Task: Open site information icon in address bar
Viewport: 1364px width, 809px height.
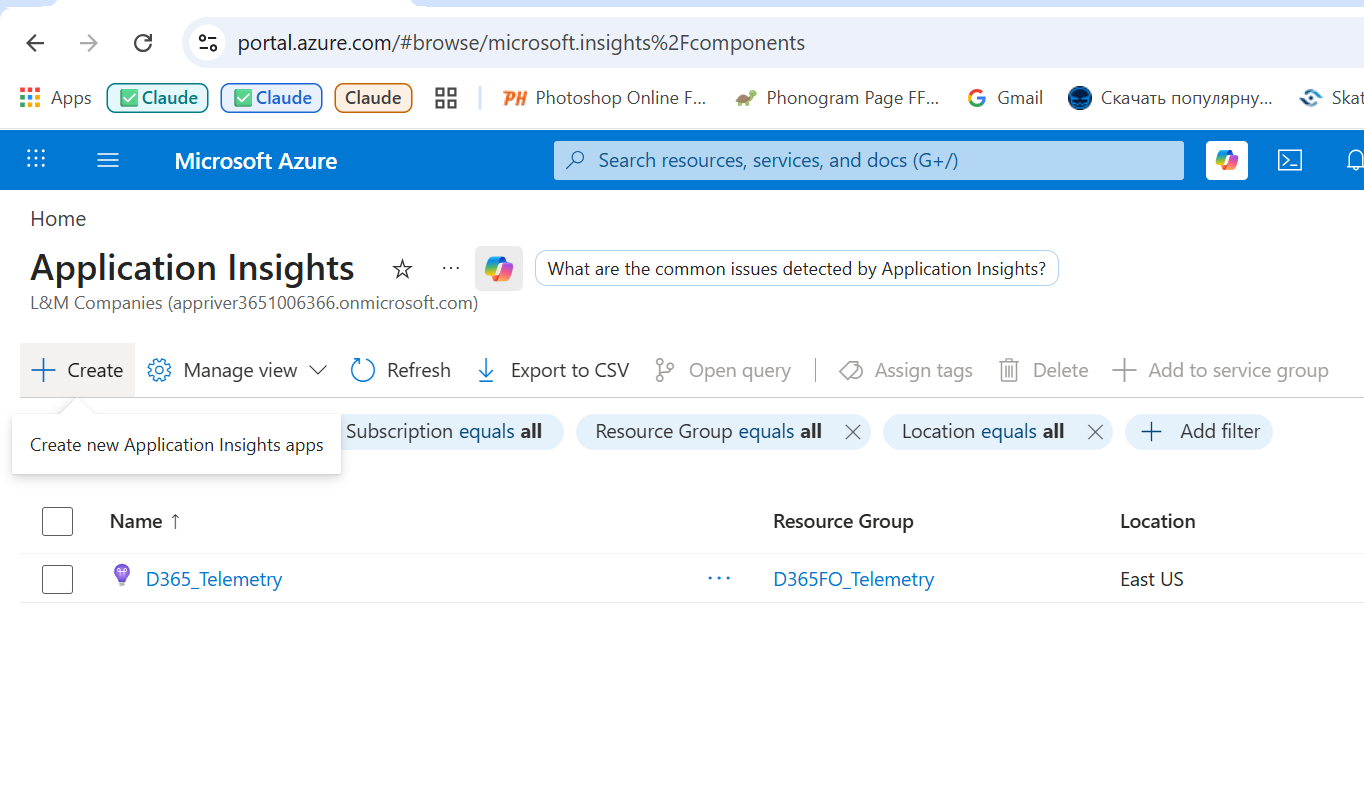Action: (x=208, y=43)
